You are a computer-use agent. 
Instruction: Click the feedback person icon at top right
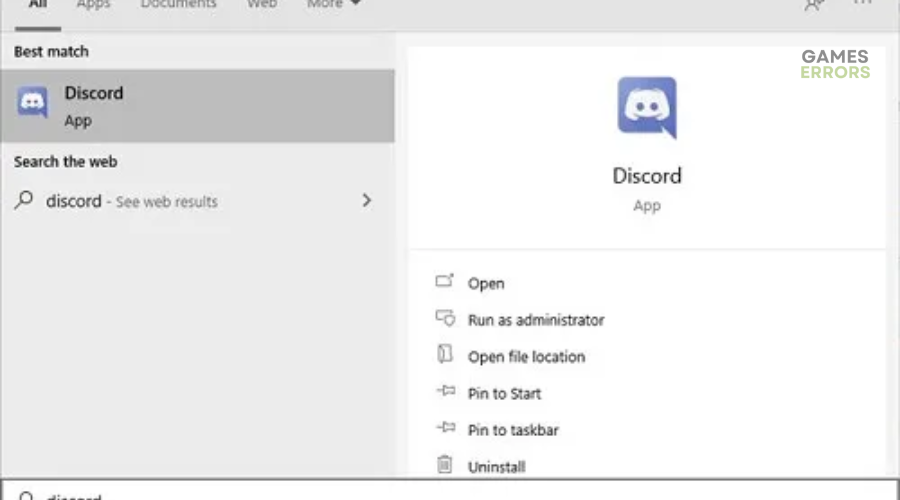tap(814, 5)
